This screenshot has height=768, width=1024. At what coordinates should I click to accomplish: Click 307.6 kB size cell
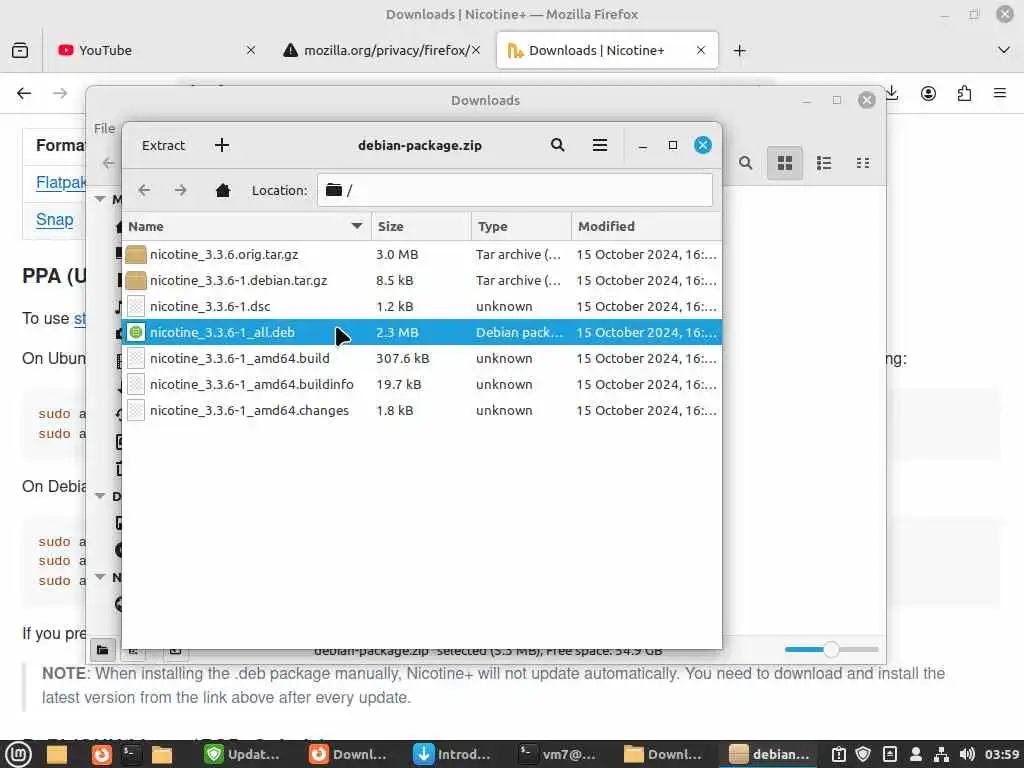click(x=402, y=359)
